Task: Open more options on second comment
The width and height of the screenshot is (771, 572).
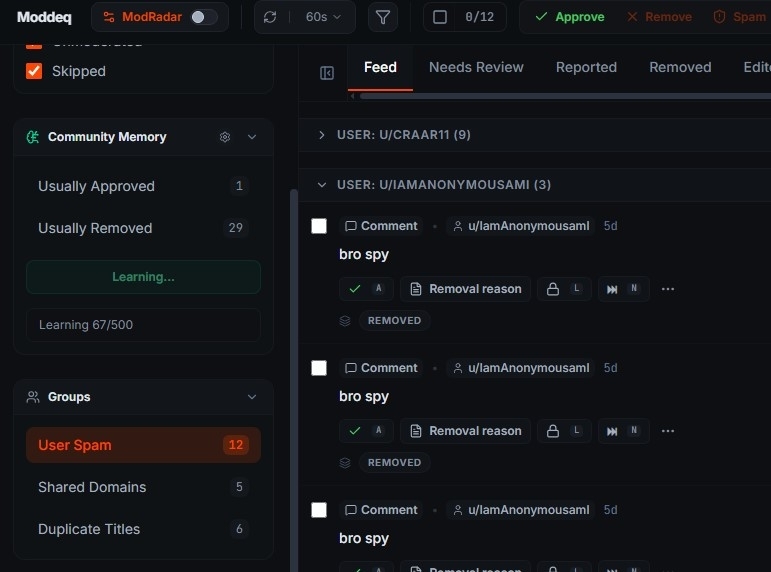Action: pyautogui.click(x=668, y=431)
